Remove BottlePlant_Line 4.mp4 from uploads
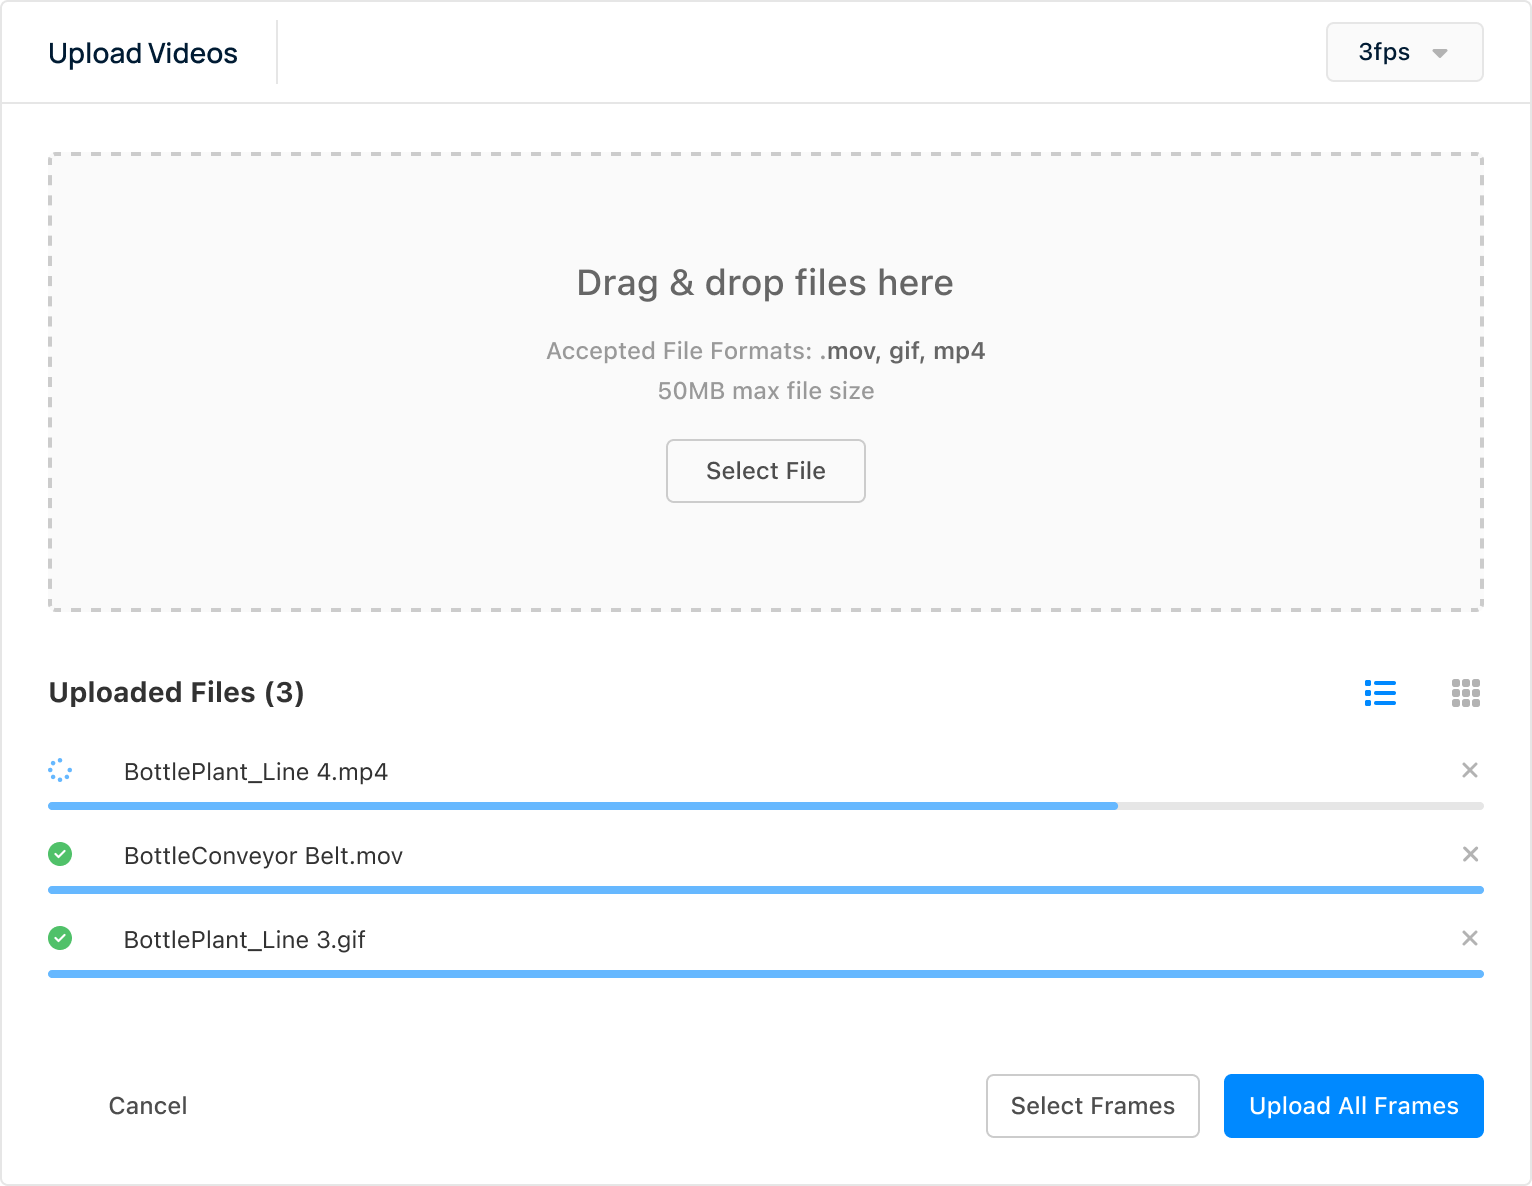 coord(1470,770)
